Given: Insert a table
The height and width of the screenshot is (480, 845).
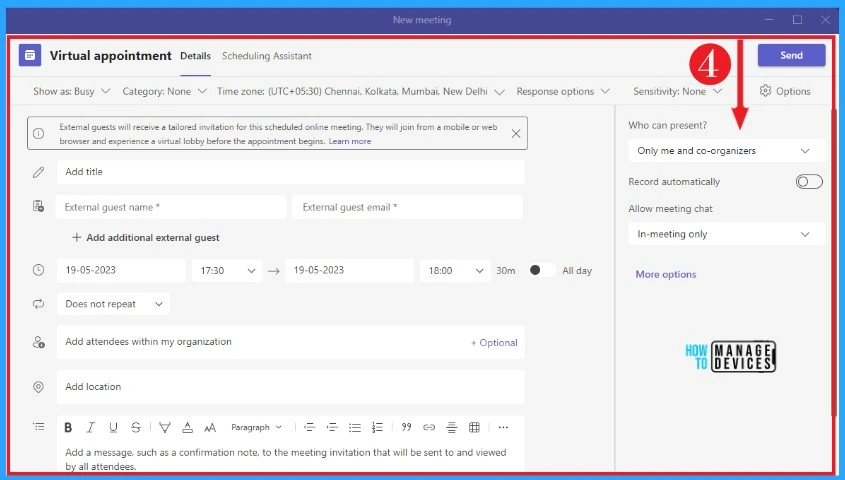Looking at the screenshot, I should click(x=474, y=427).
